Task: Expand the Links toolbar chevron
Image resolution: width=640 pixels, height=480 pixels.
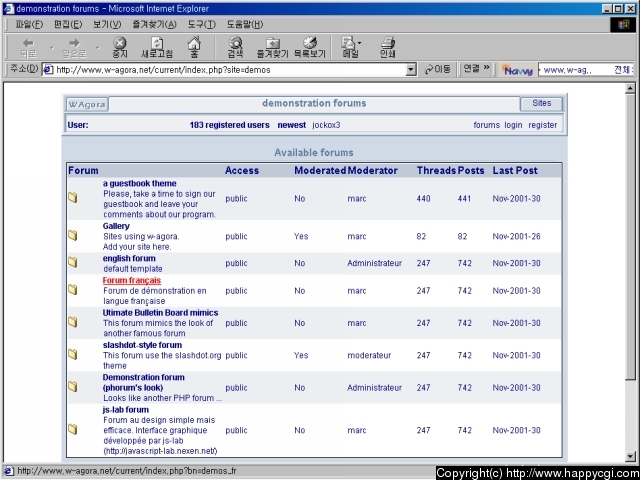Action: (x=487, y=68)
